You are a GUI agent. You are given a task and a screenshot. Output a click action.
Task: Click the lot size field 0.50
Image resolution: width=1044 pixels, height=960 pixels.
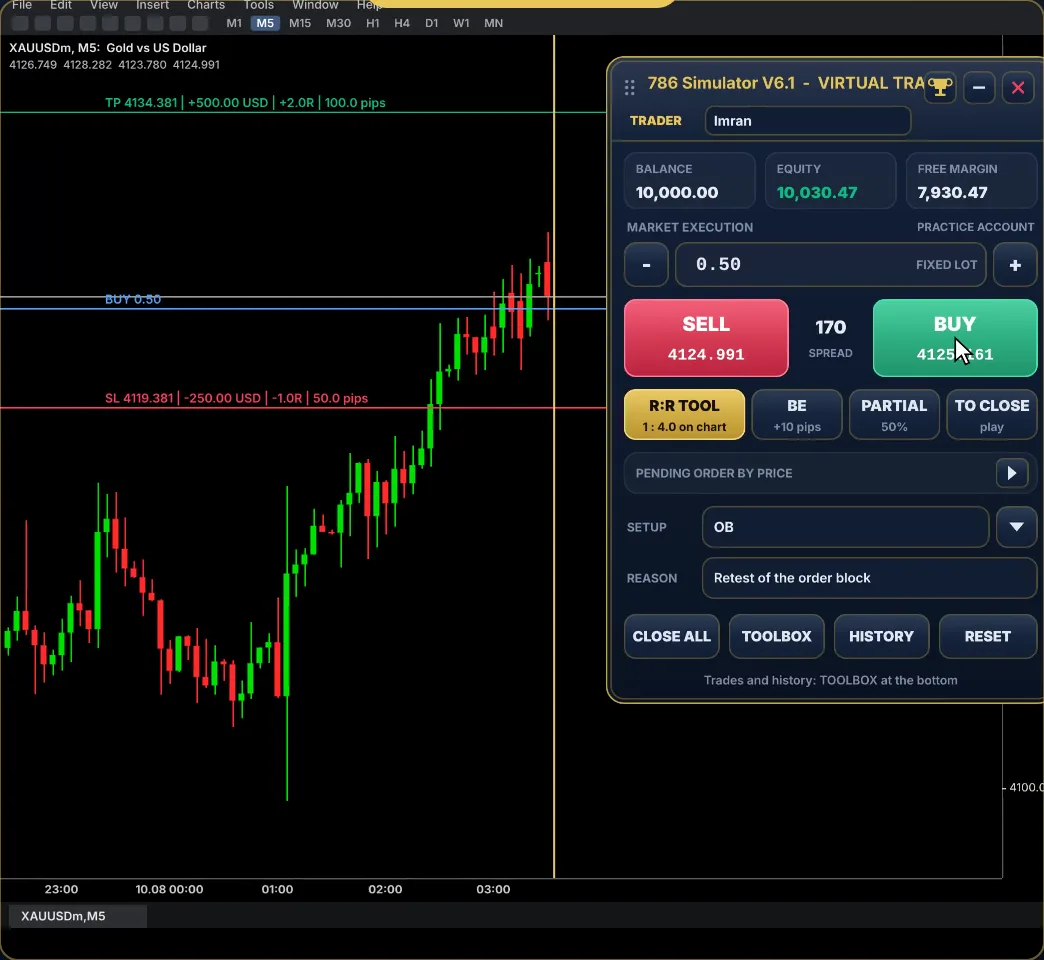pyautogui.click(x=830, y=264)
